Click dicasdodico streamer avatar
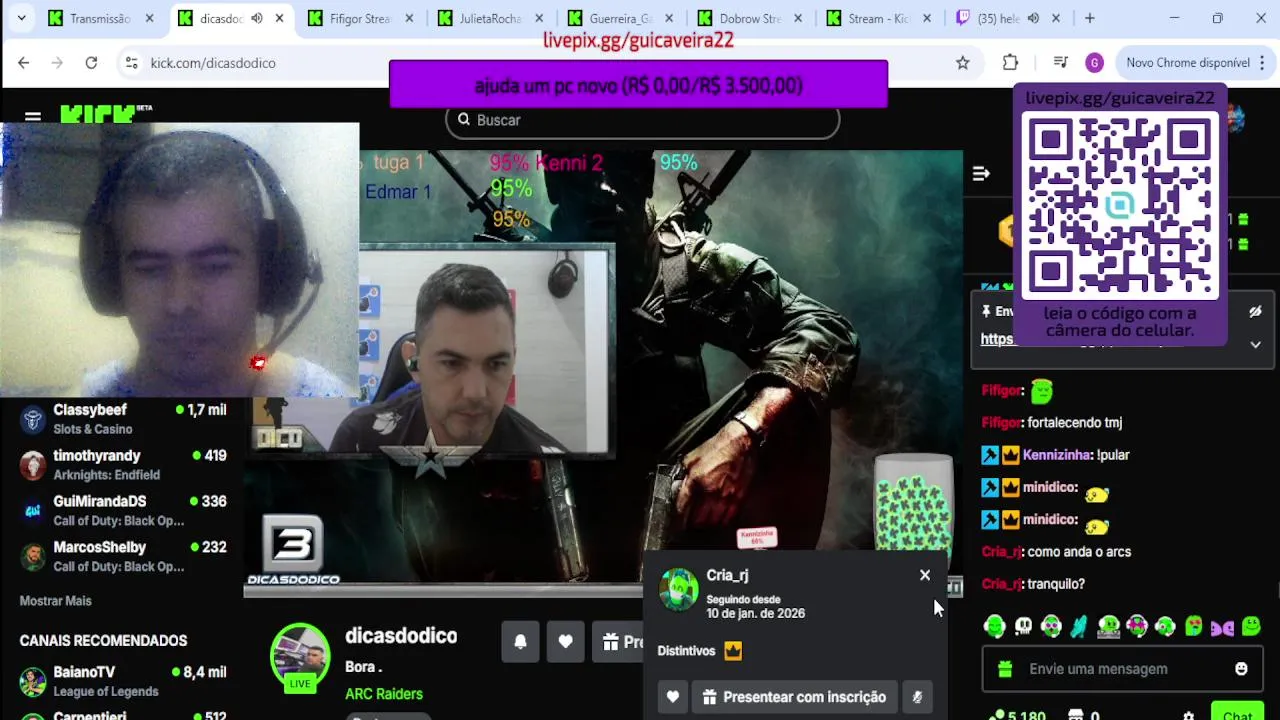1280x720 pixels. [x=300, y=656]
